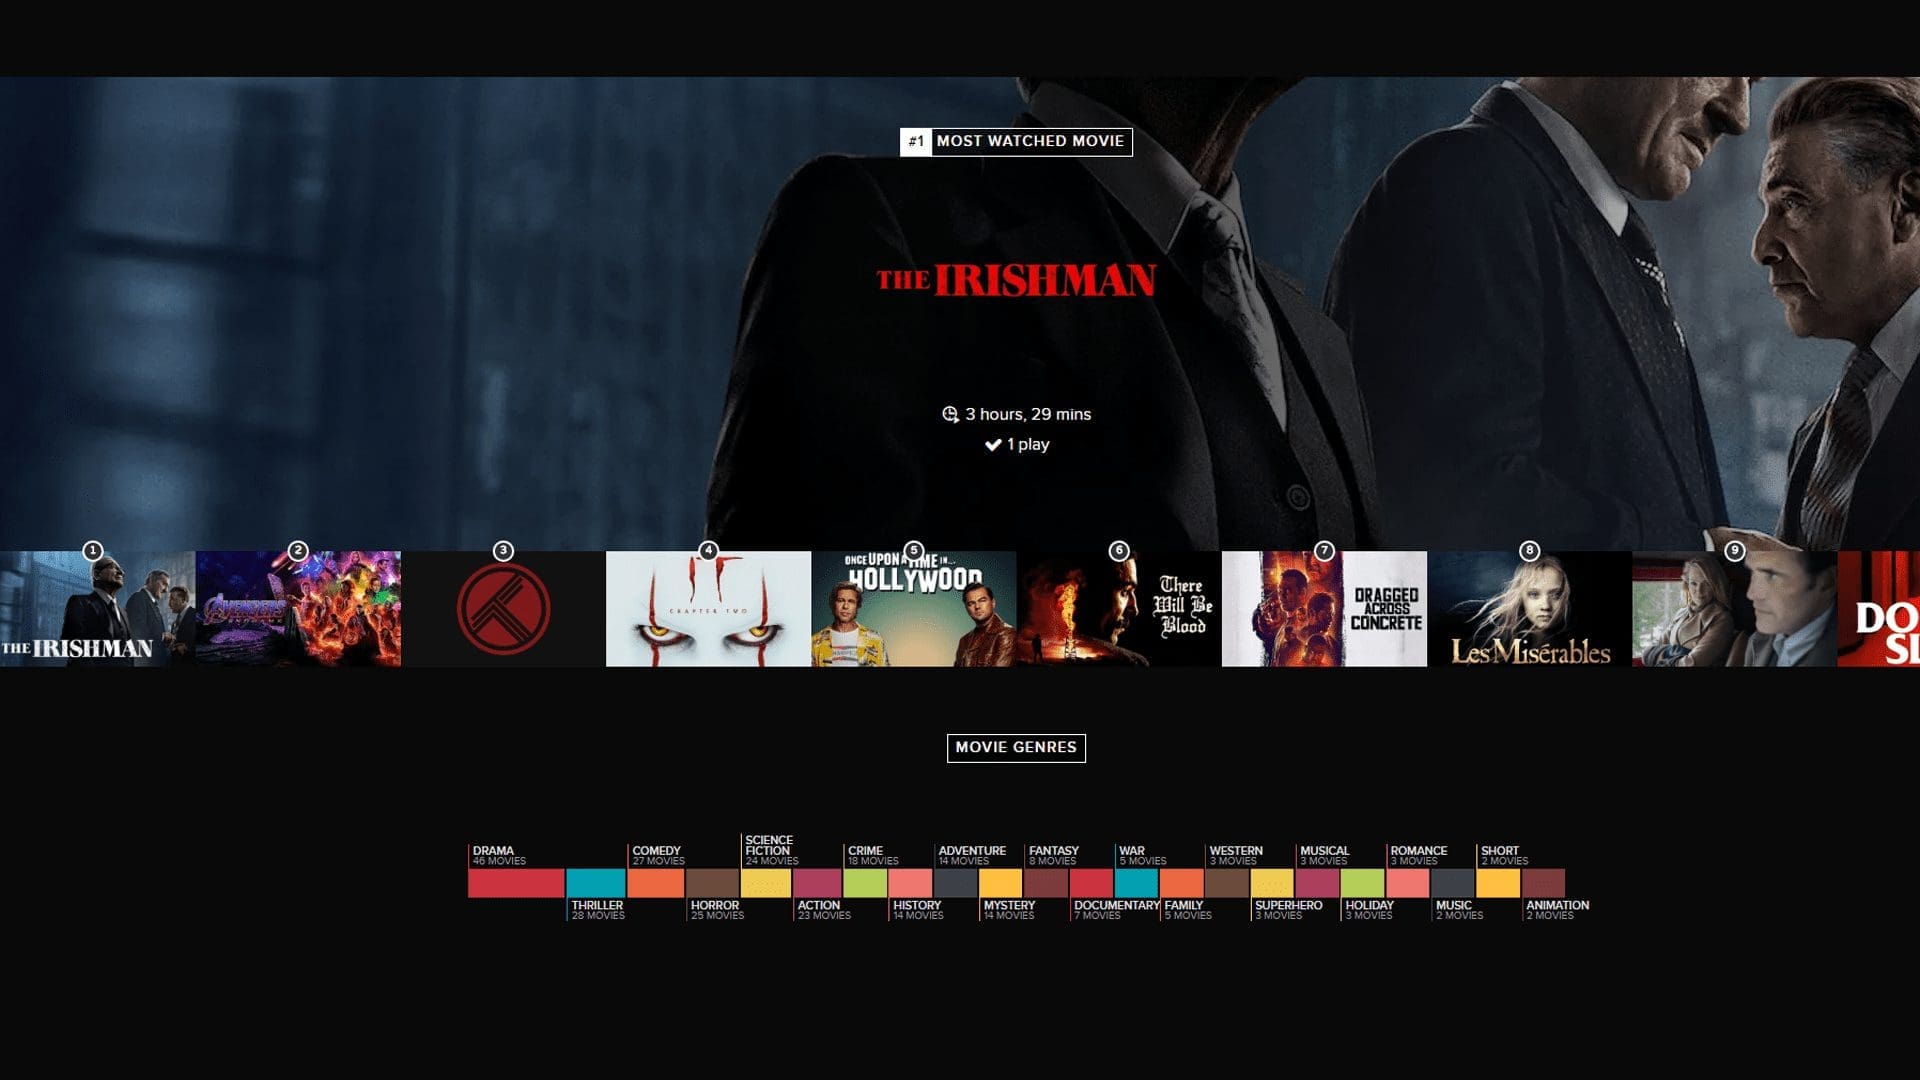Click the clock icon beside 3 hours

[x=950, y=414]
